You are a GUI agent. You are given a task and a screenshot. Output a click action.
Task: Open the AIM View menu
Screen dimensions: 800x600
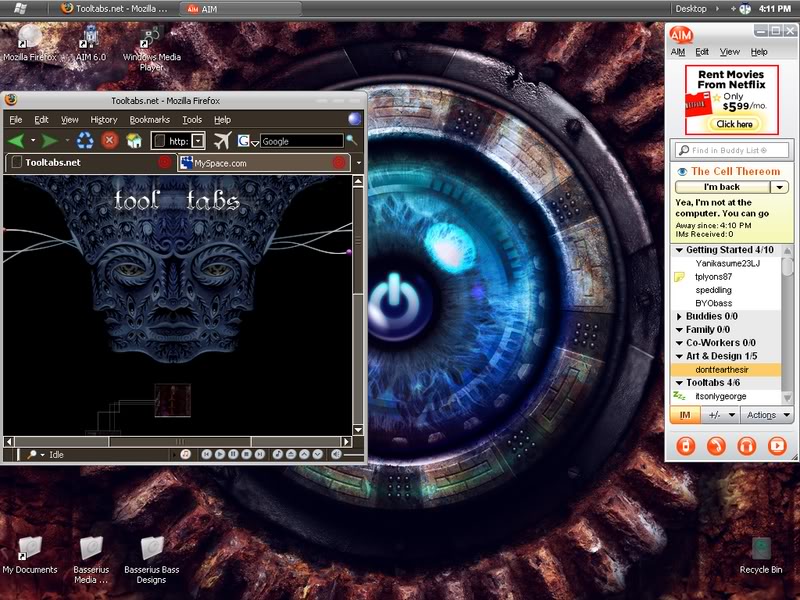730,52
